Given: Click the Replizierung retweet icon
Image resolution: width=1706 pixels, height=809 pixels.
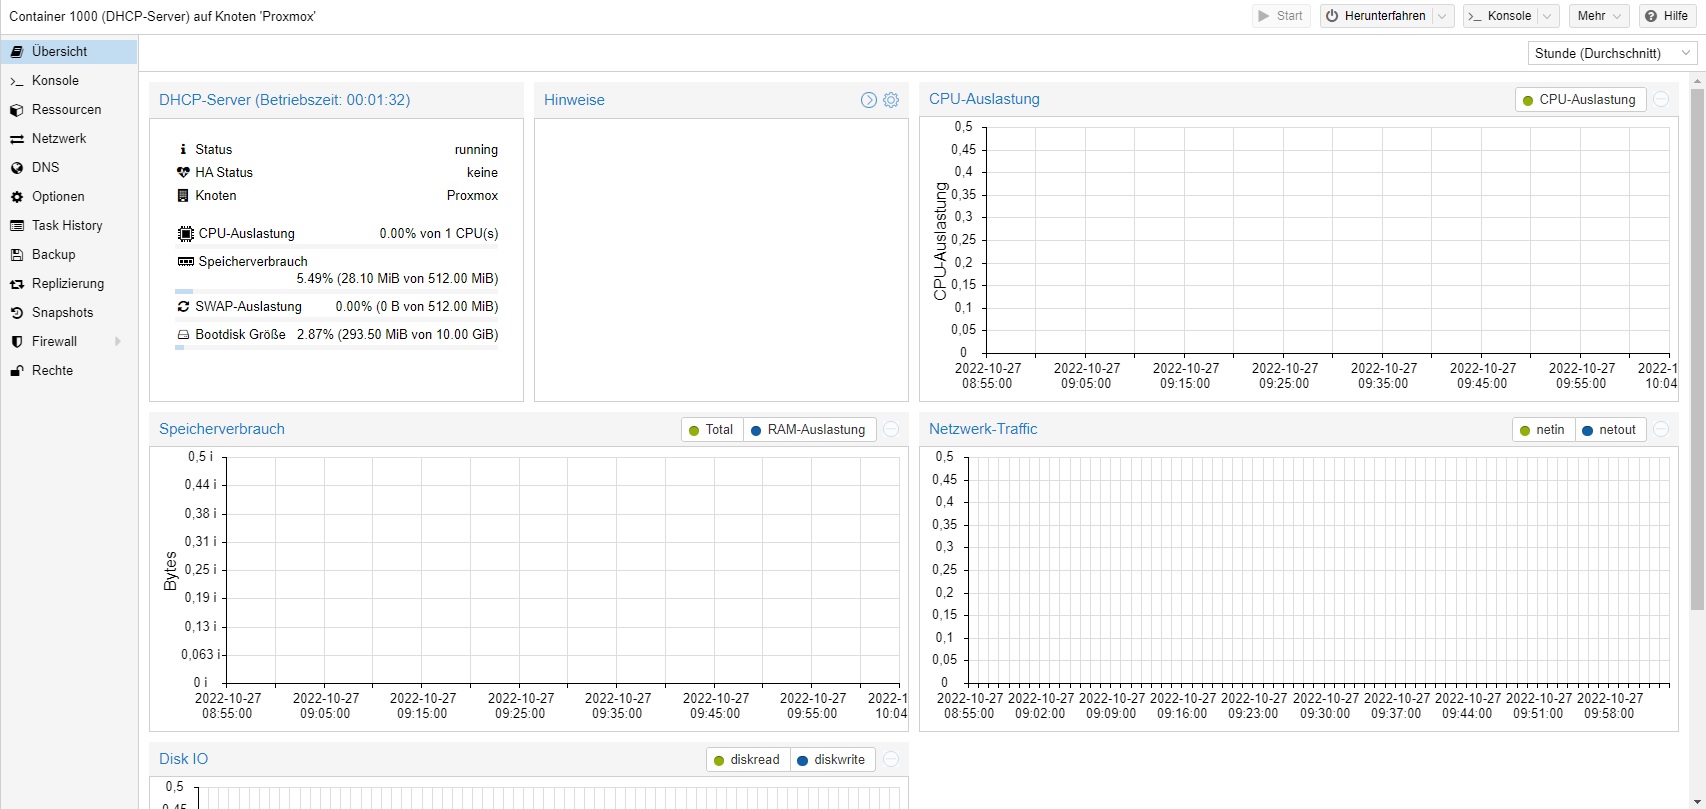Looking at the screenshot, I should click(x=17, y=284).
